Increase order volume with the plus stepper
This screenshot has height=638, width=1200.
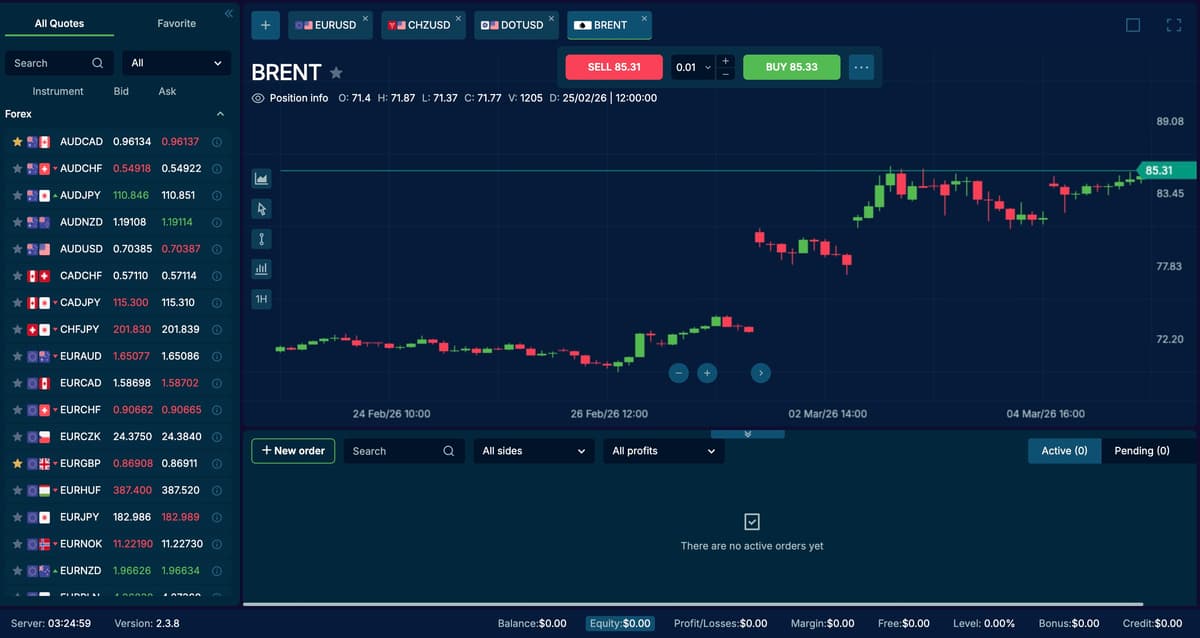pyautogui.click(x=724, y=60)
